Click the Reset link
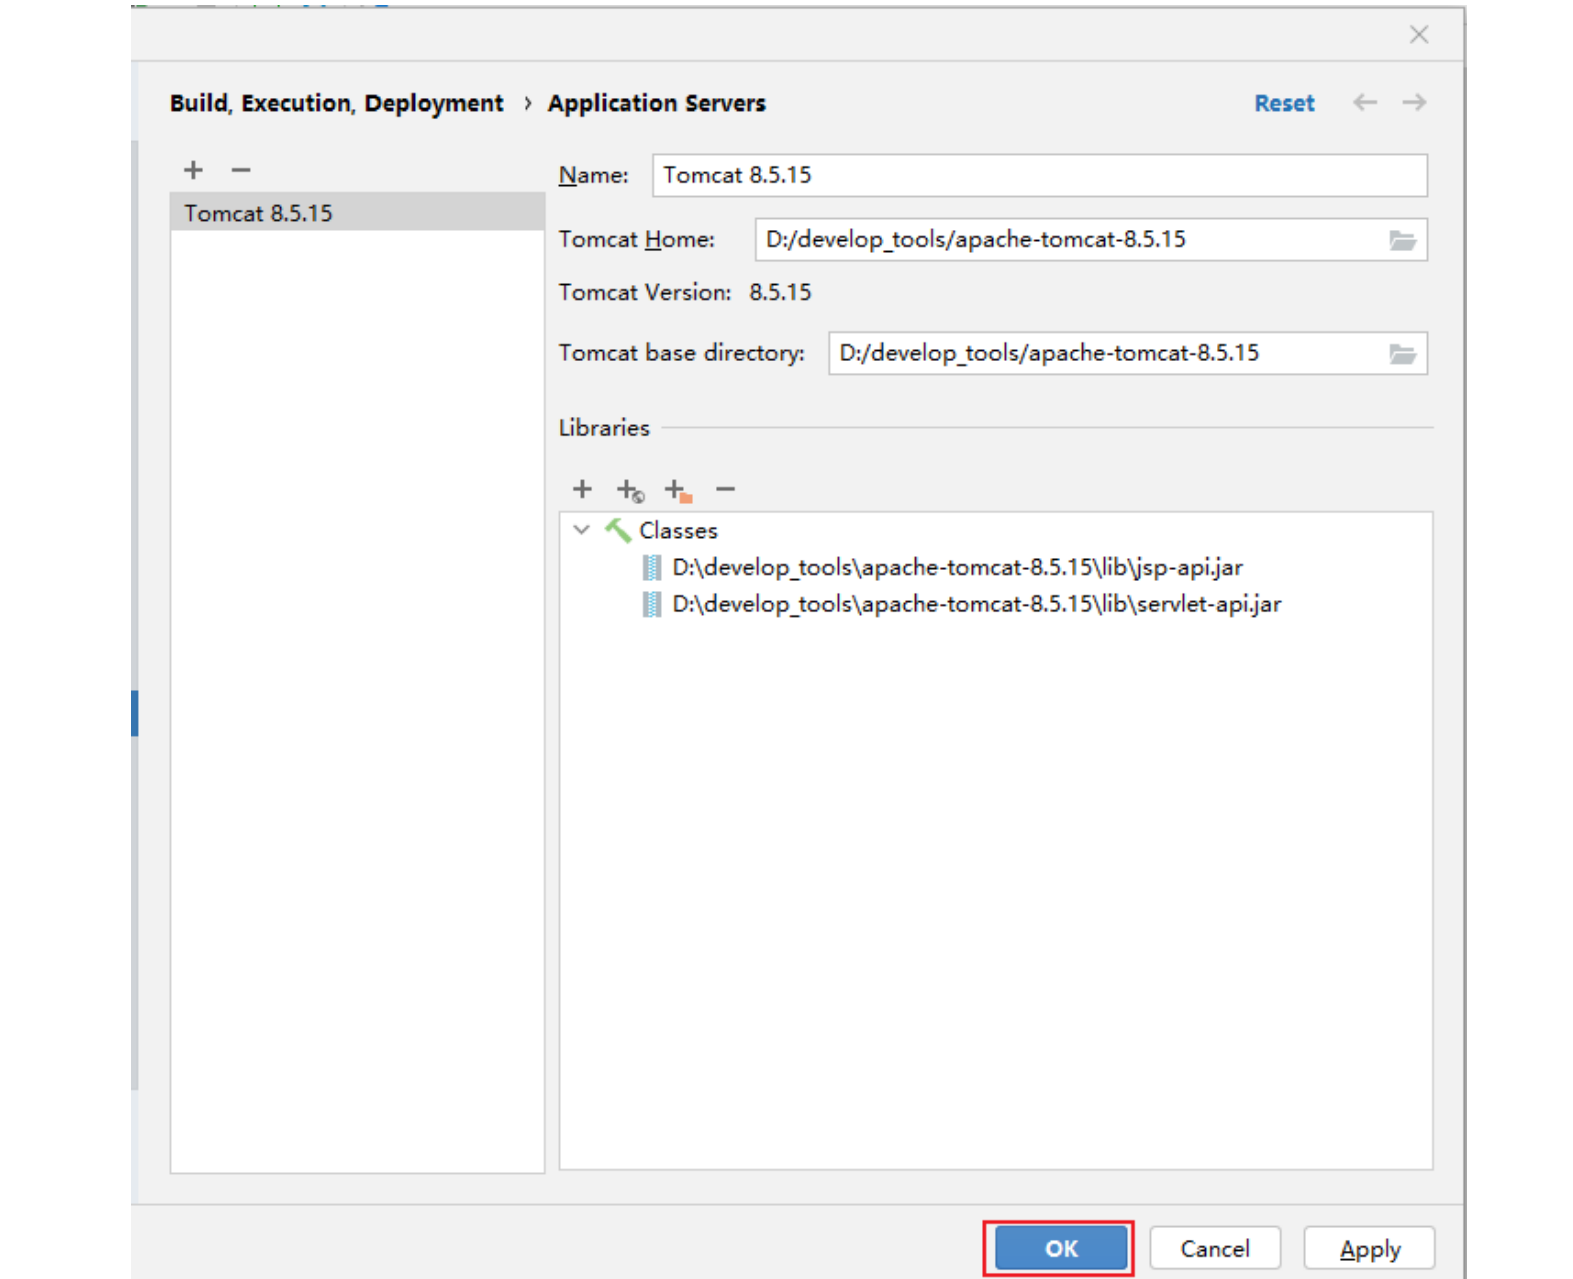 pos(1284,103)
